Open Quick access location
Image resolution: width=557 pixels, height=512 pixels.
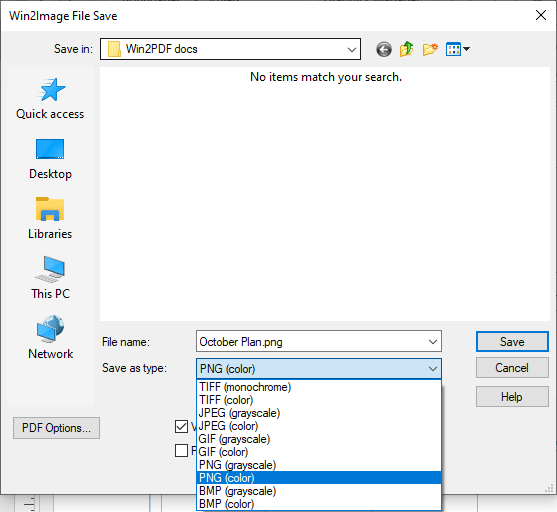pos(50,99)
